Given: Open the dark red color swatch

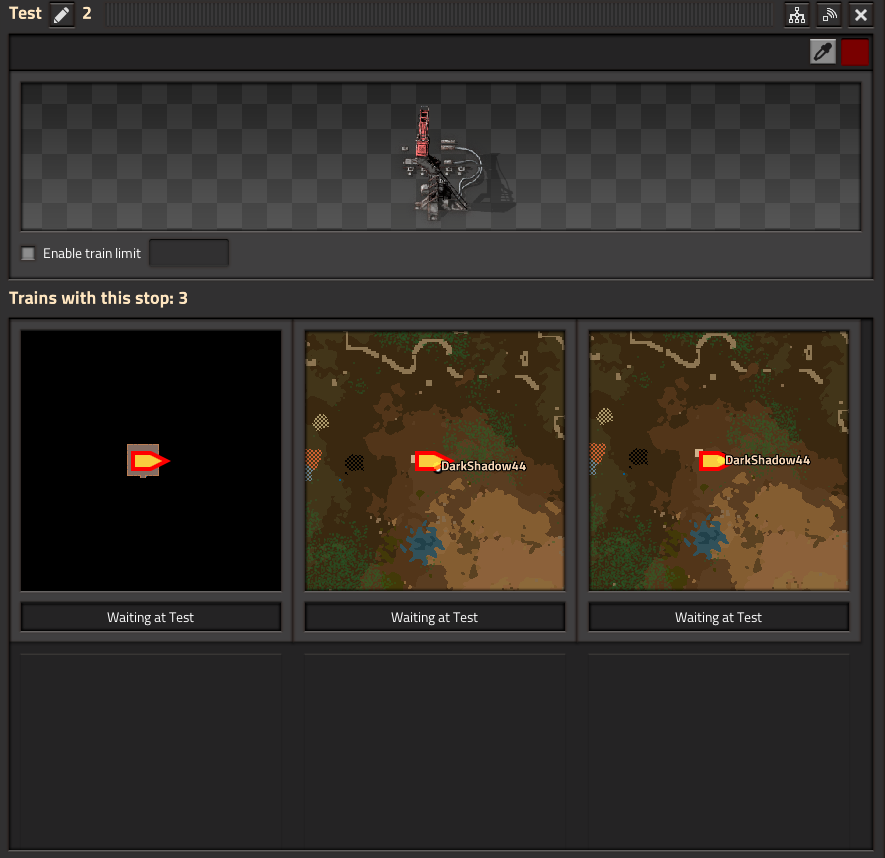Looking at the screenshot, I should point(855,52).
